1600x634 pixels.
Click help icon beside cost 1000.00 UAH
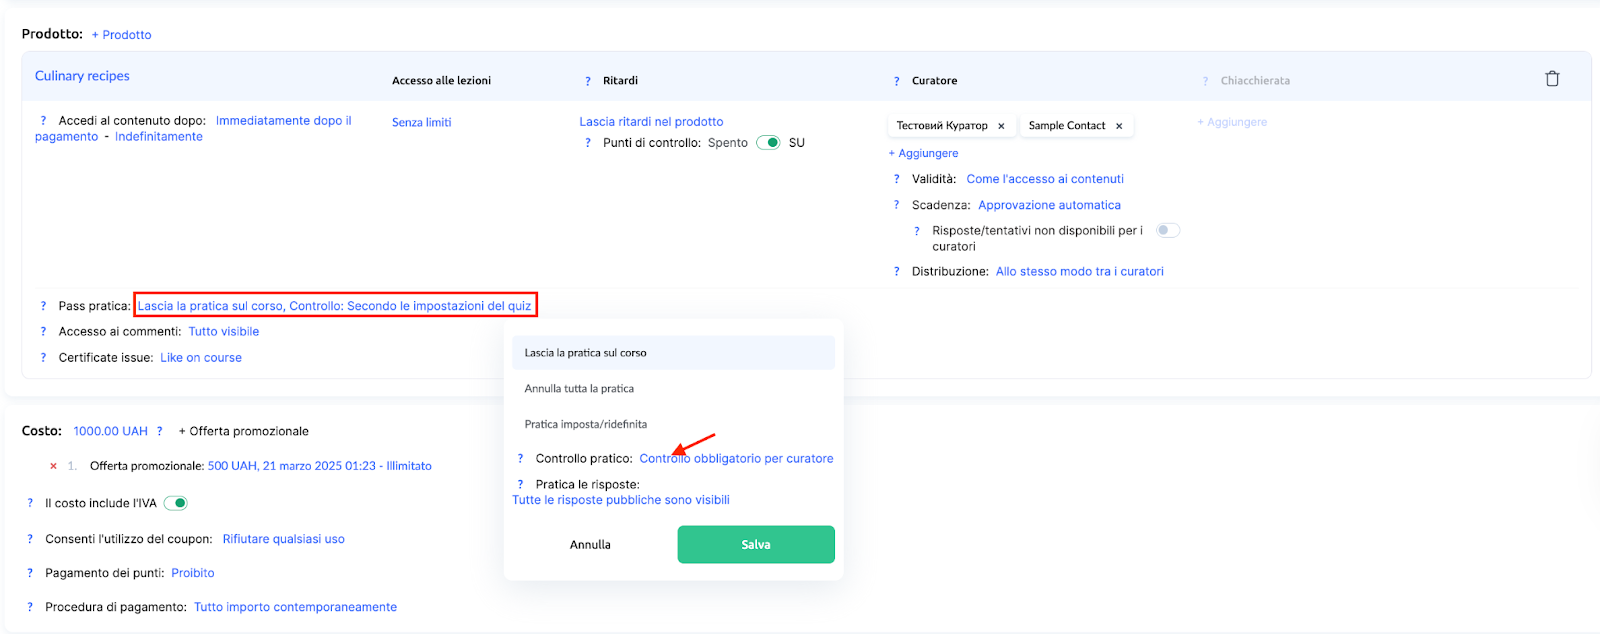(x=160, y=431)
